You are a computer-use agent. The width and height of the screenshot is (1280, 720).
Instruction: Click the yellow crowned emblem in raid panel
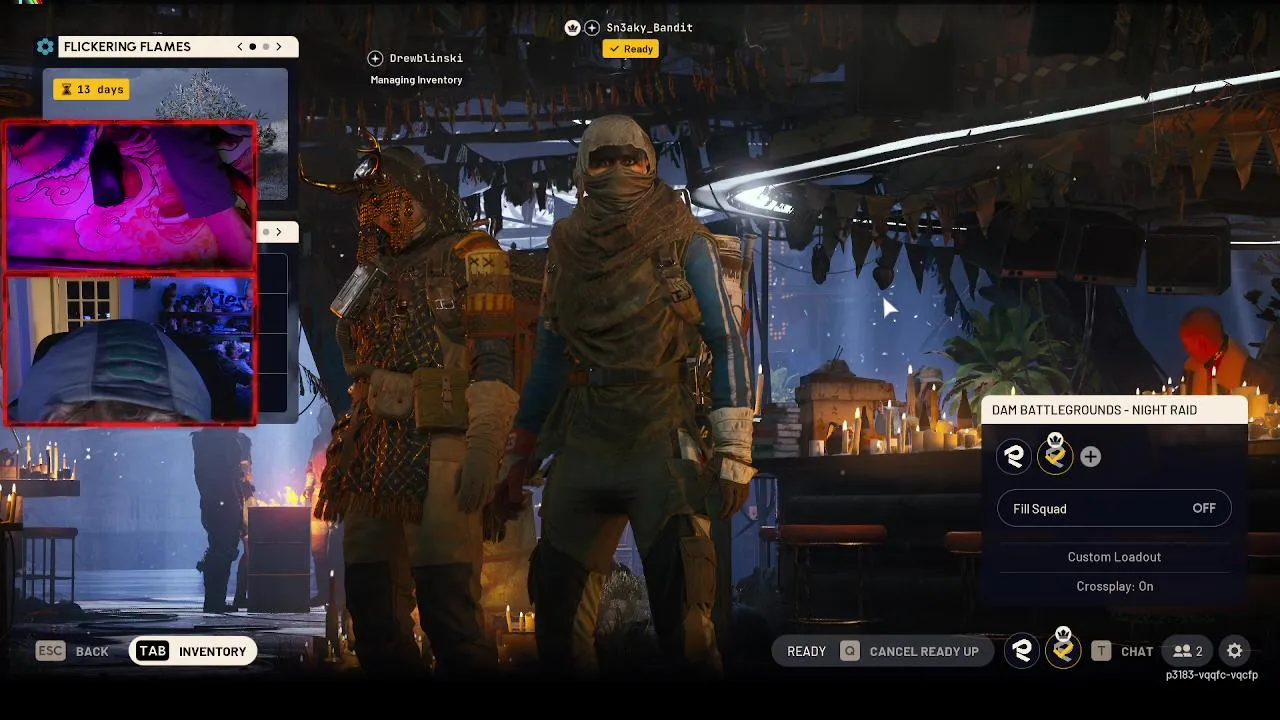coord(1054,456)
